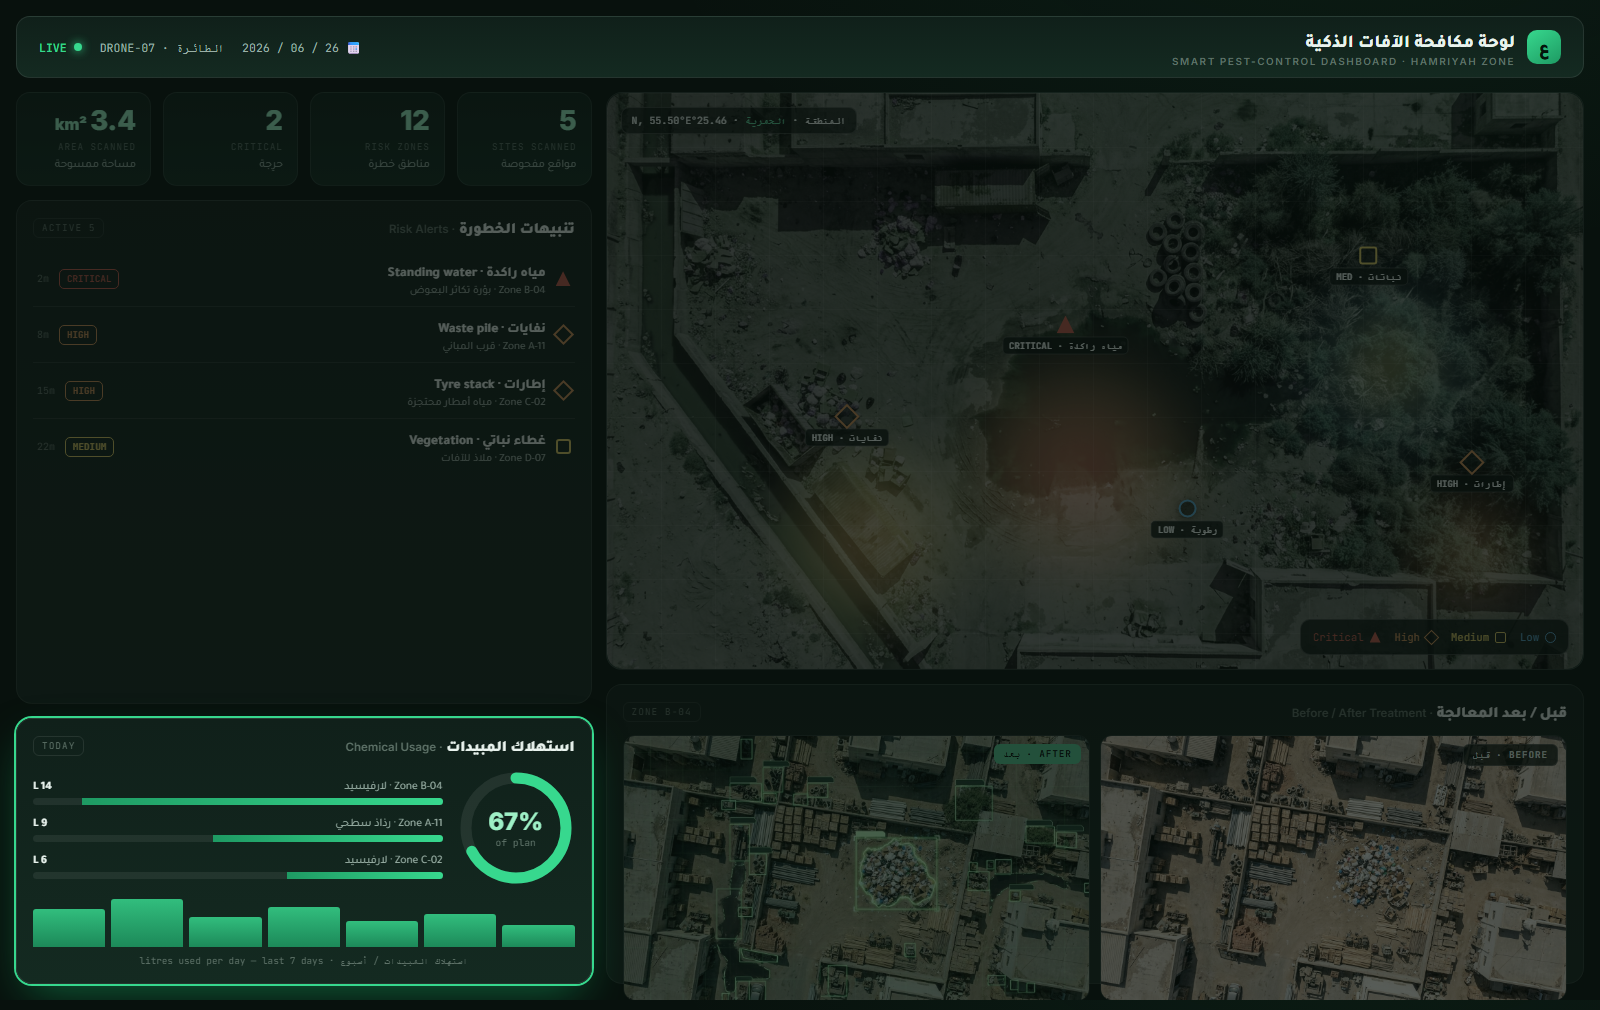Select the Waste pile diamond alert icon
Screen dimensions: 1600x1010
point(563,335)
